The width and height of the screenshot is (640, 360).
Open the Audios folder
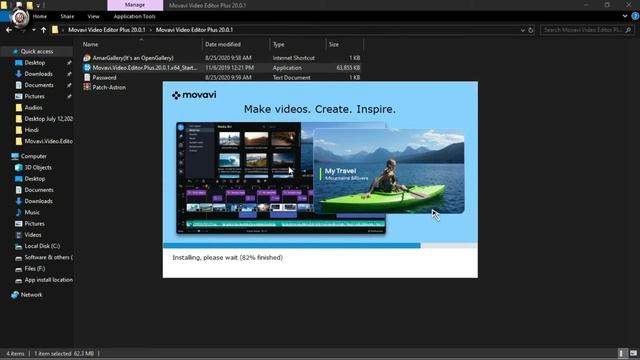click(33, 108)
